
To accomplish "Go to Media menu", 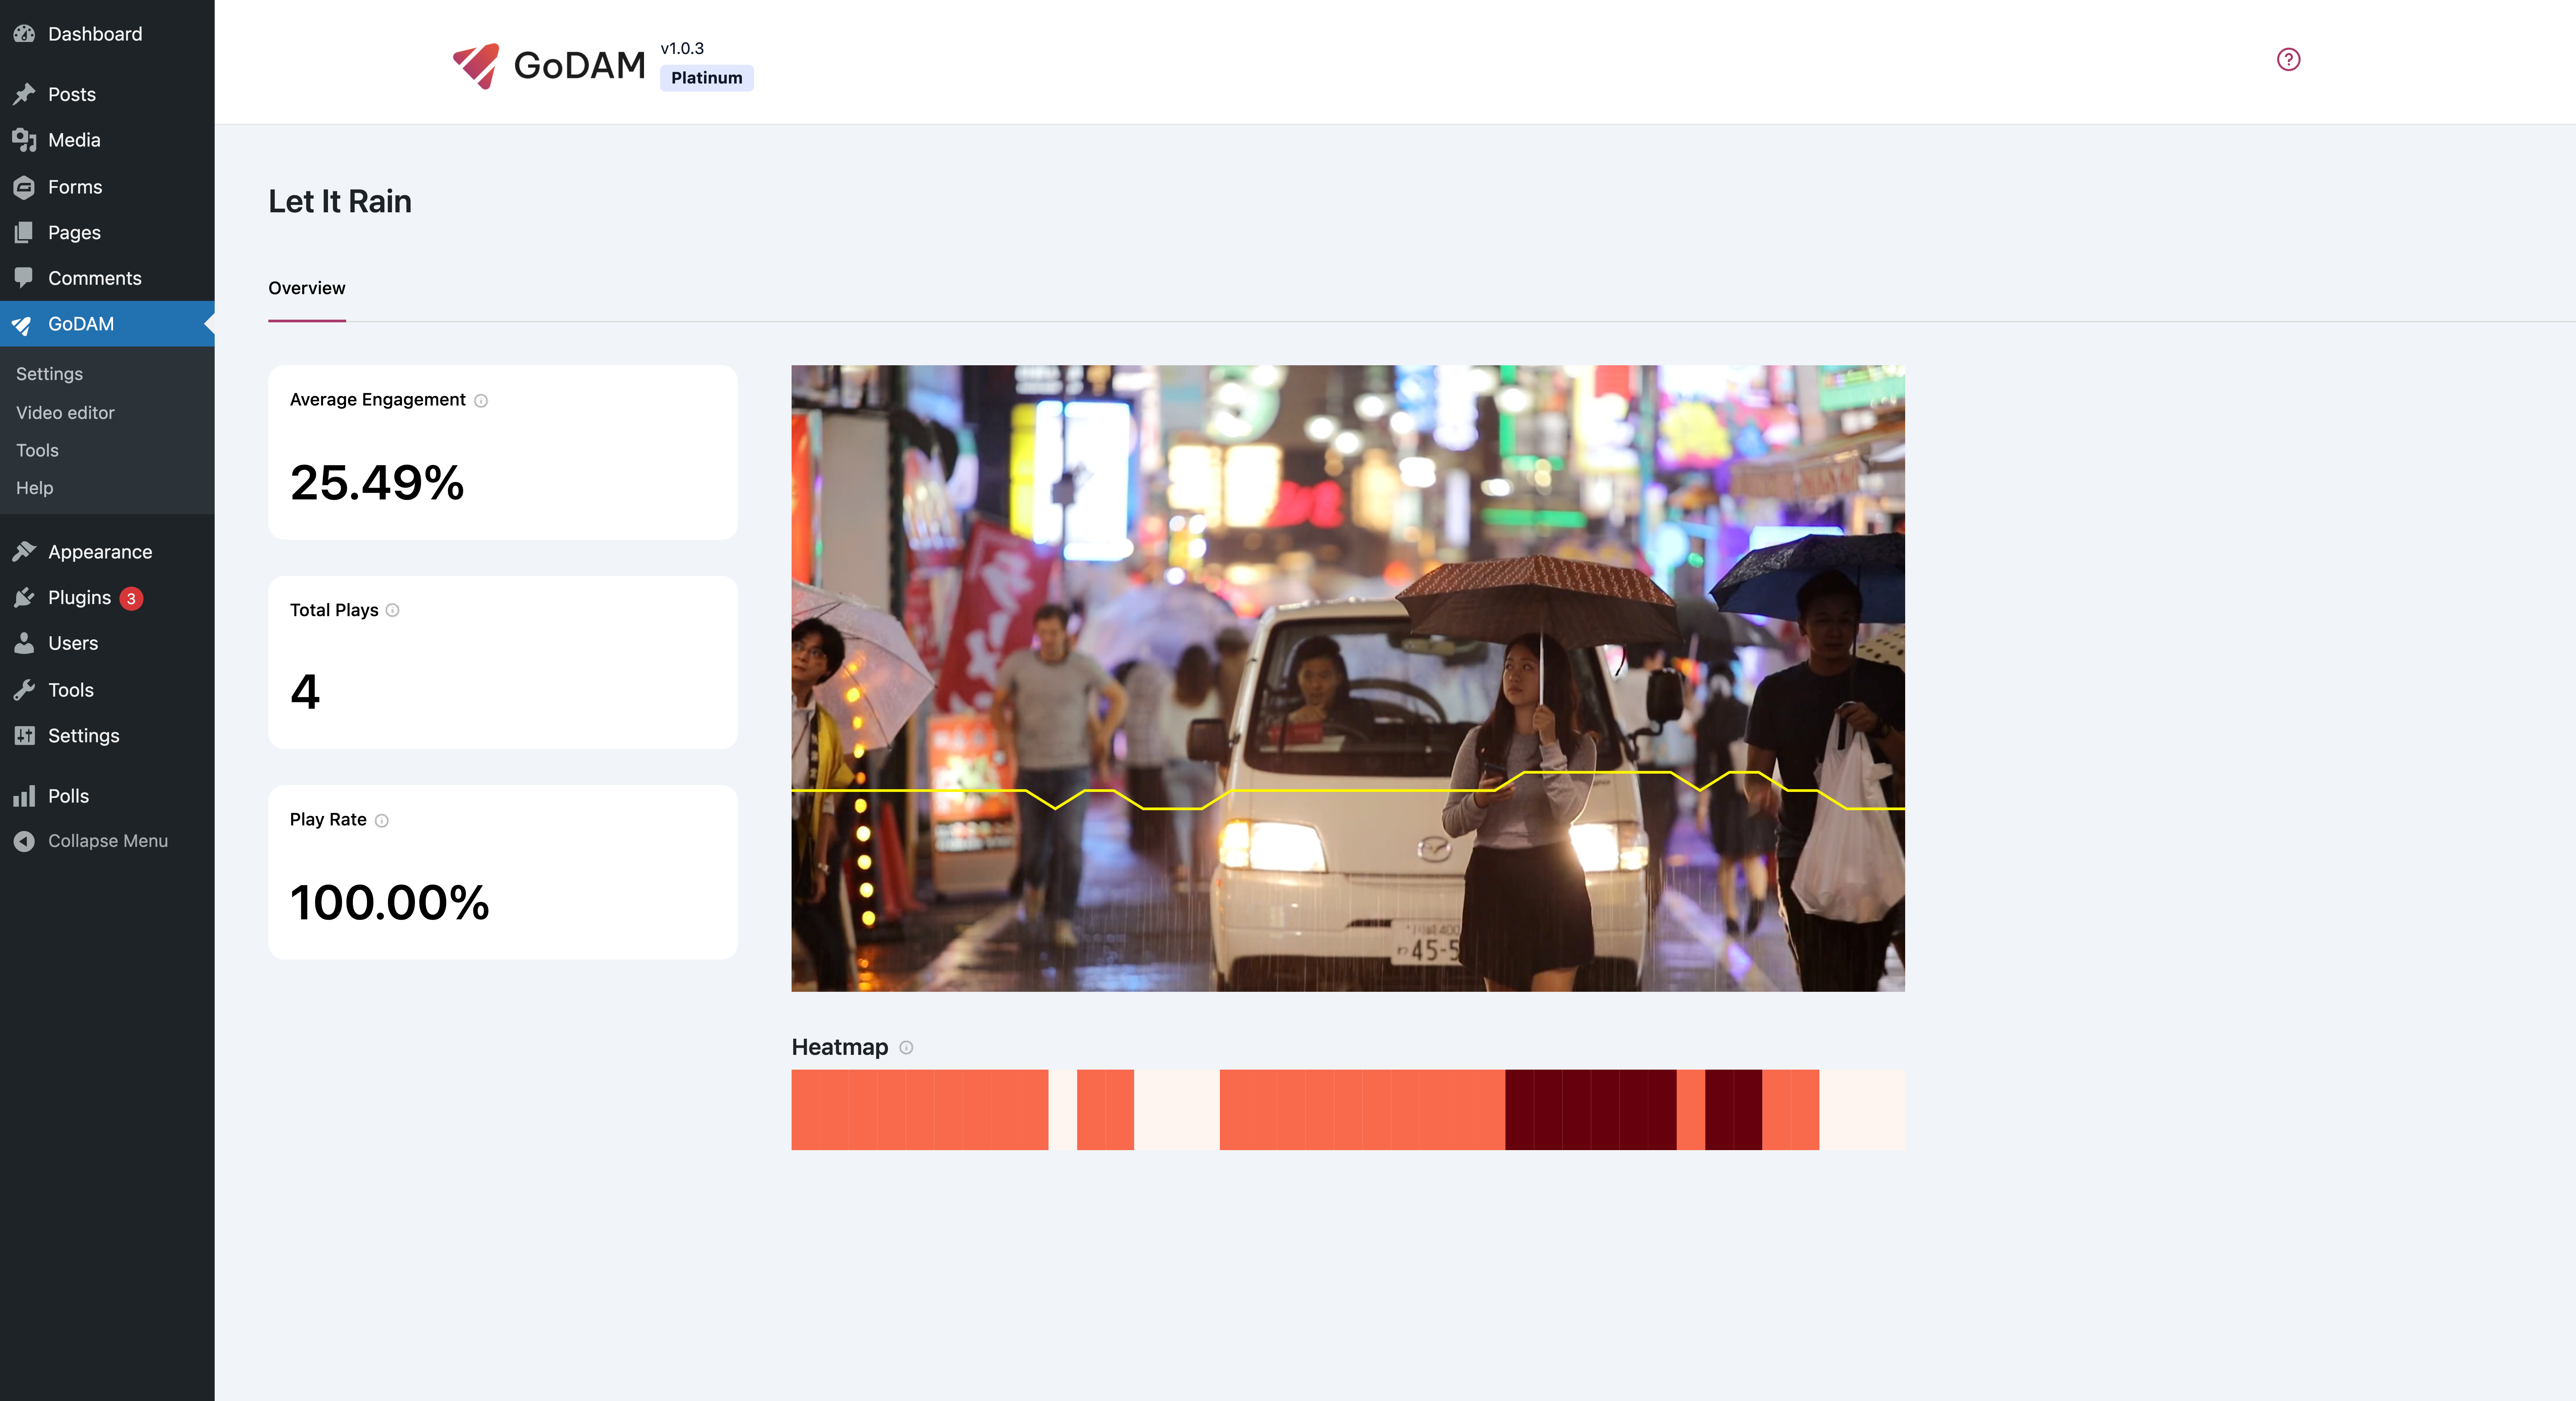I will [107, 140].
